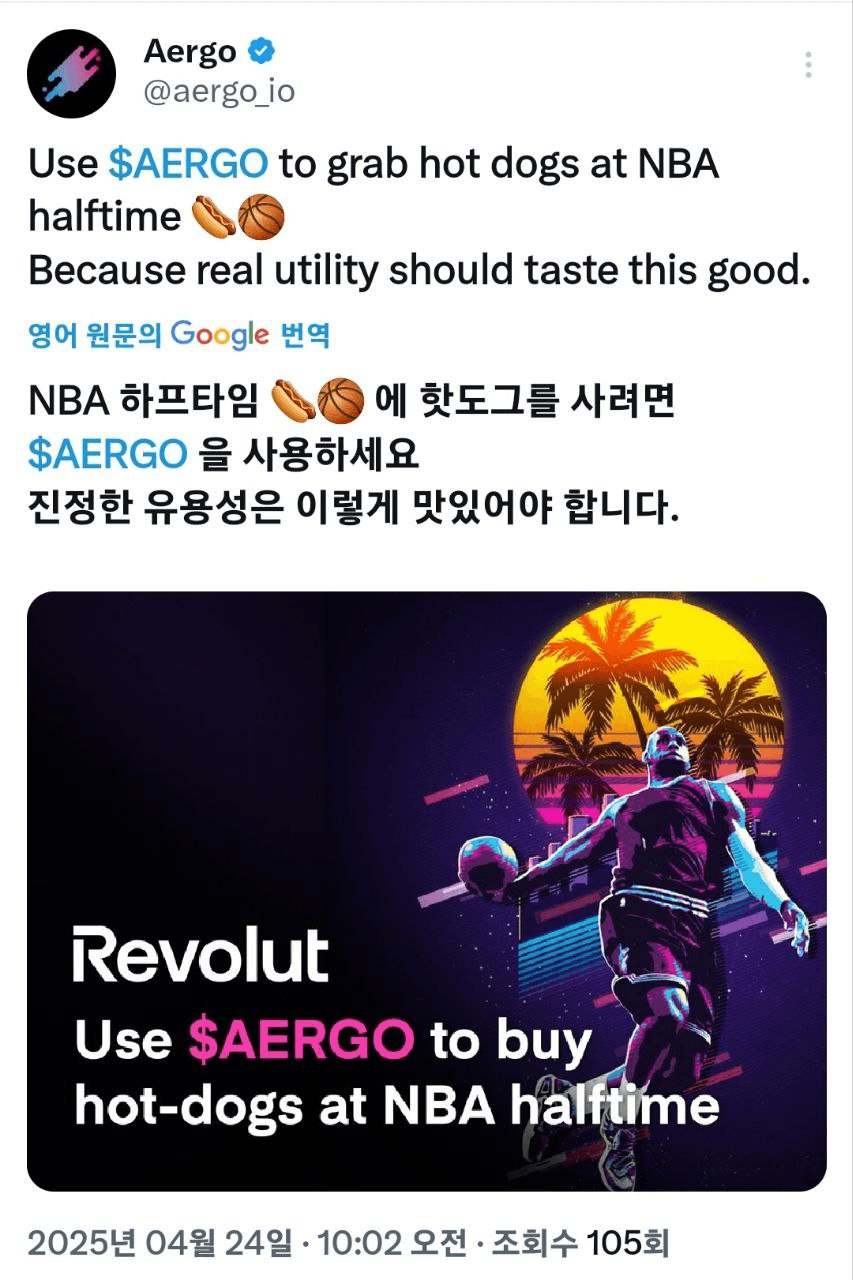Open the tweet timestamp 2025년 04월 24일

click(x=163, y=1245)
